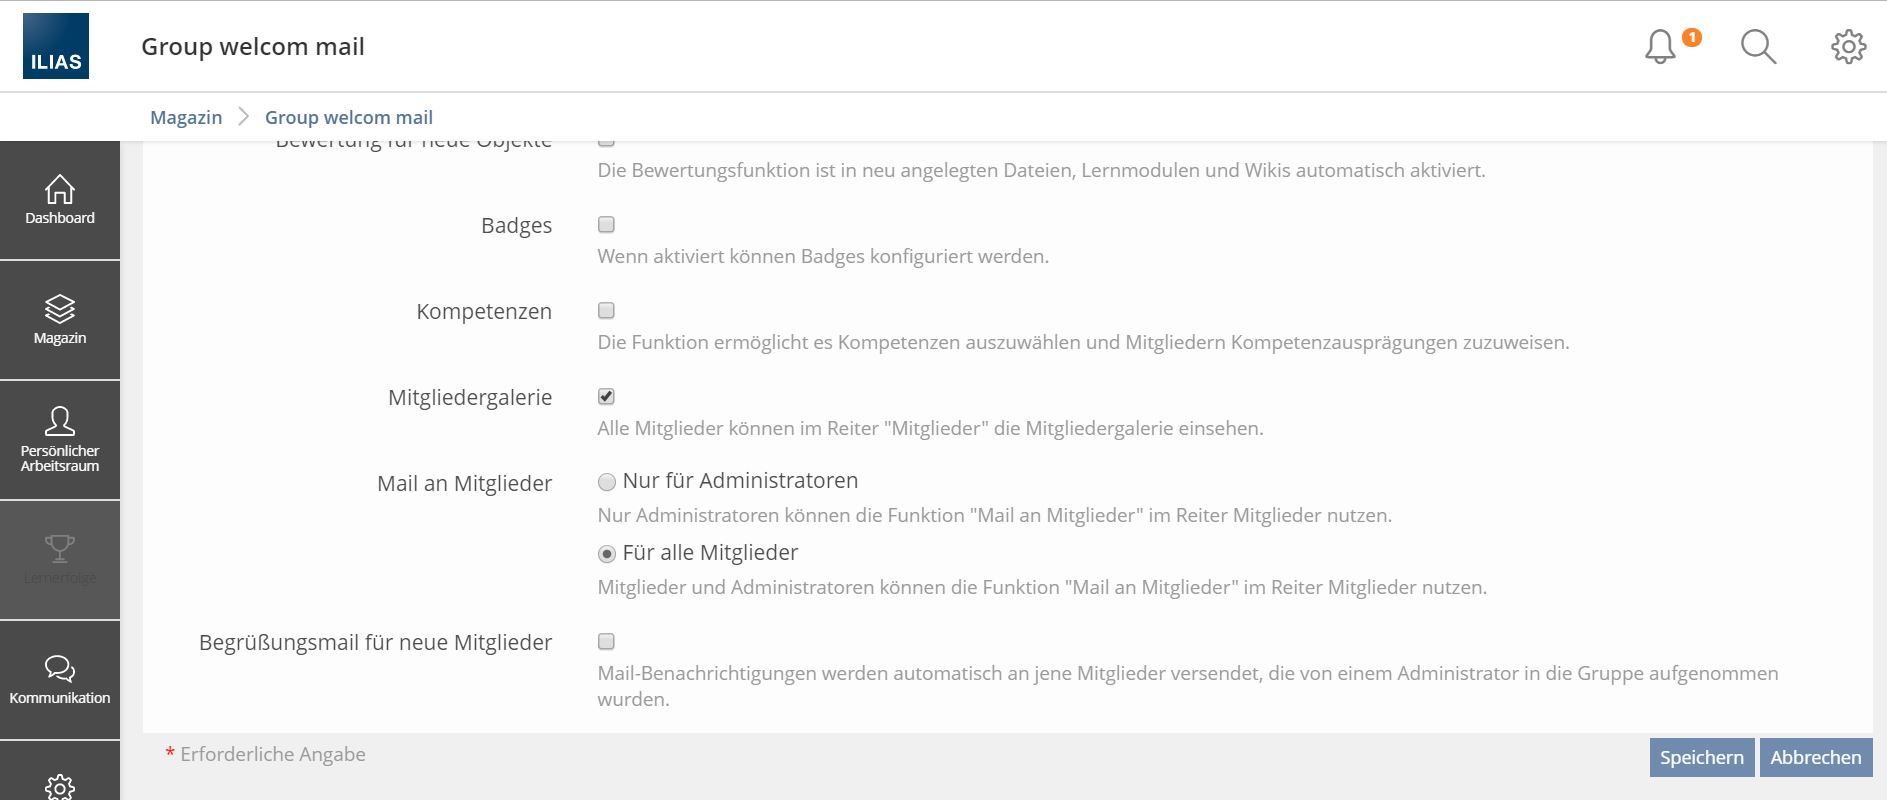Click 'Group welcom mail' breadcrumb link
This screenshot has height=800, width=1887.
[x=348, y=117]
